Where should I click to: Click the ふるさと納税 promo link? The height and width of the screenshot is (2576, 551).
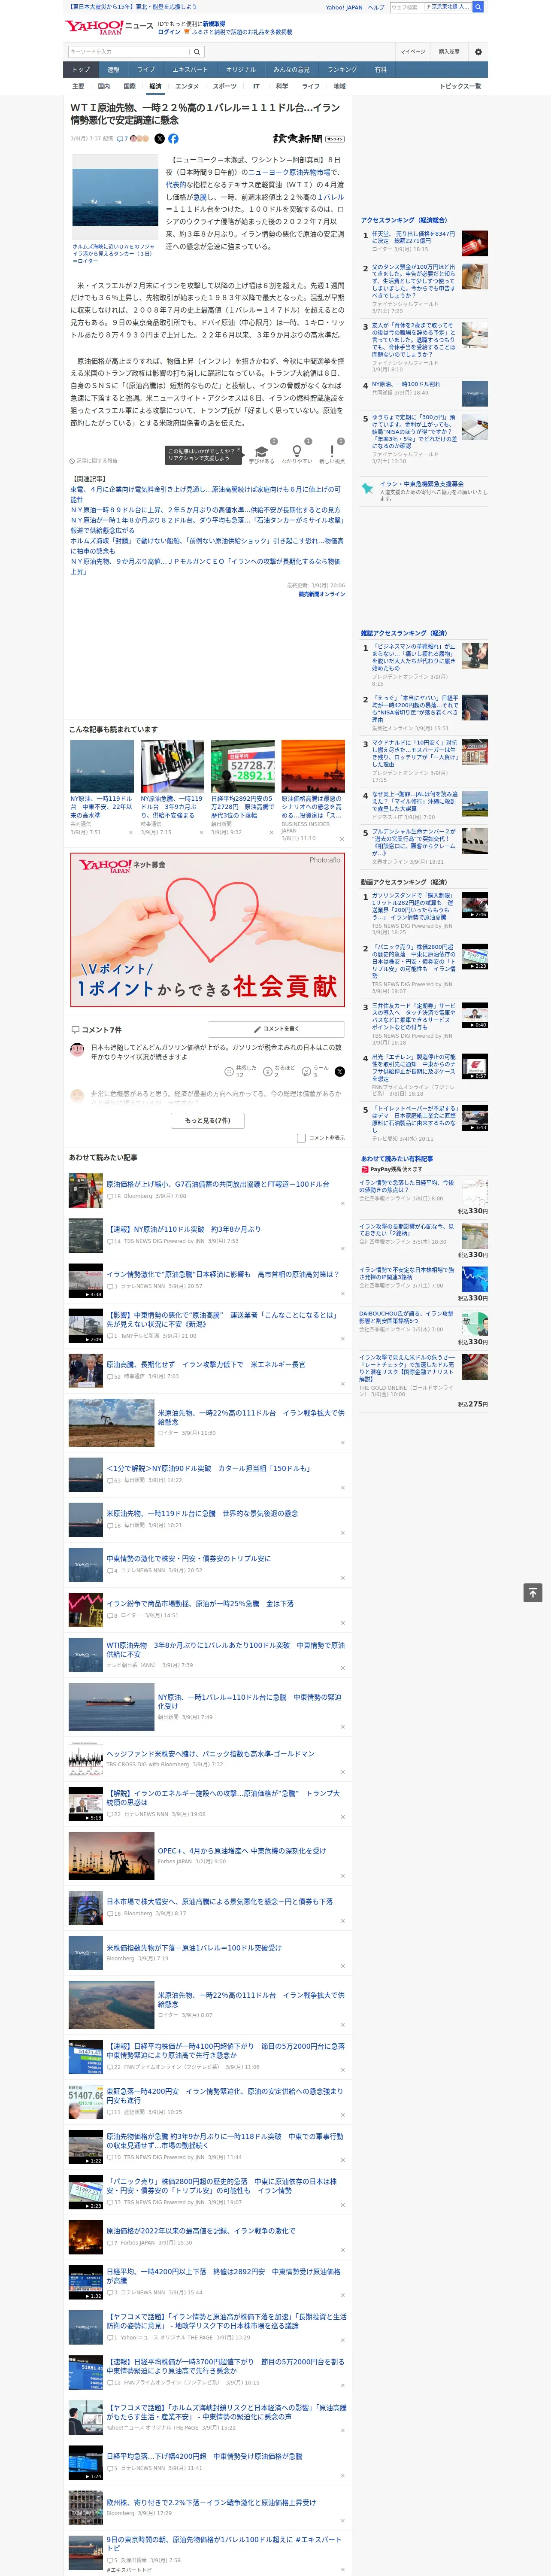pyautogui.click(x=242, y=32)
